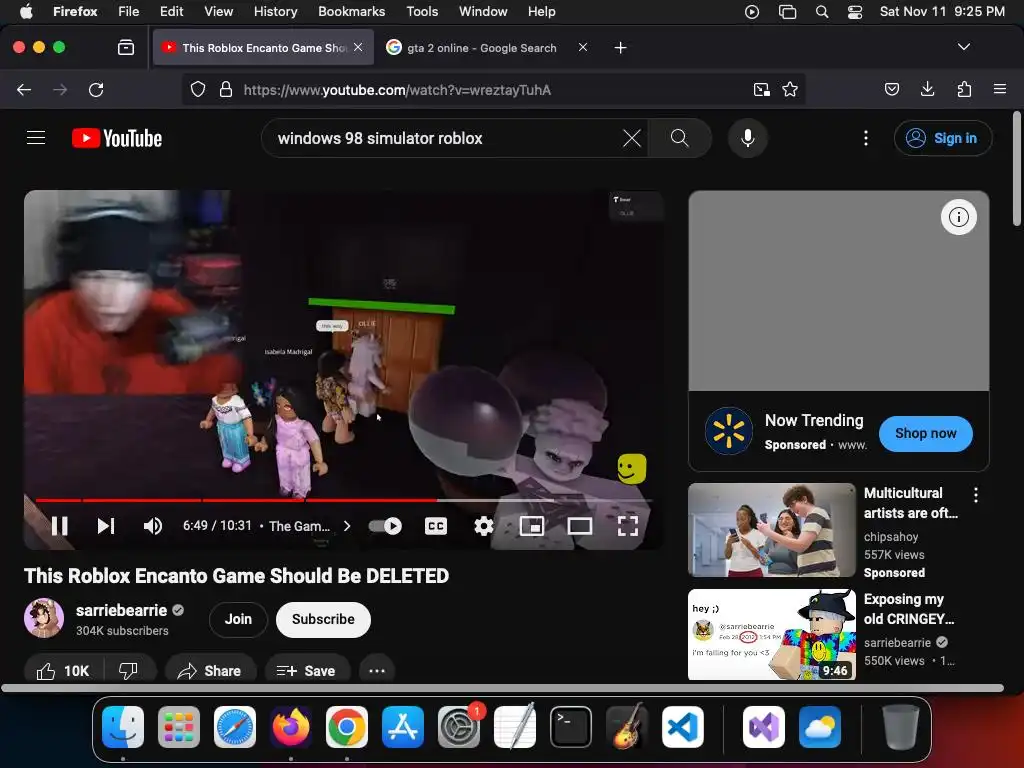Open the Bookmarks menu

click(351, 11)
